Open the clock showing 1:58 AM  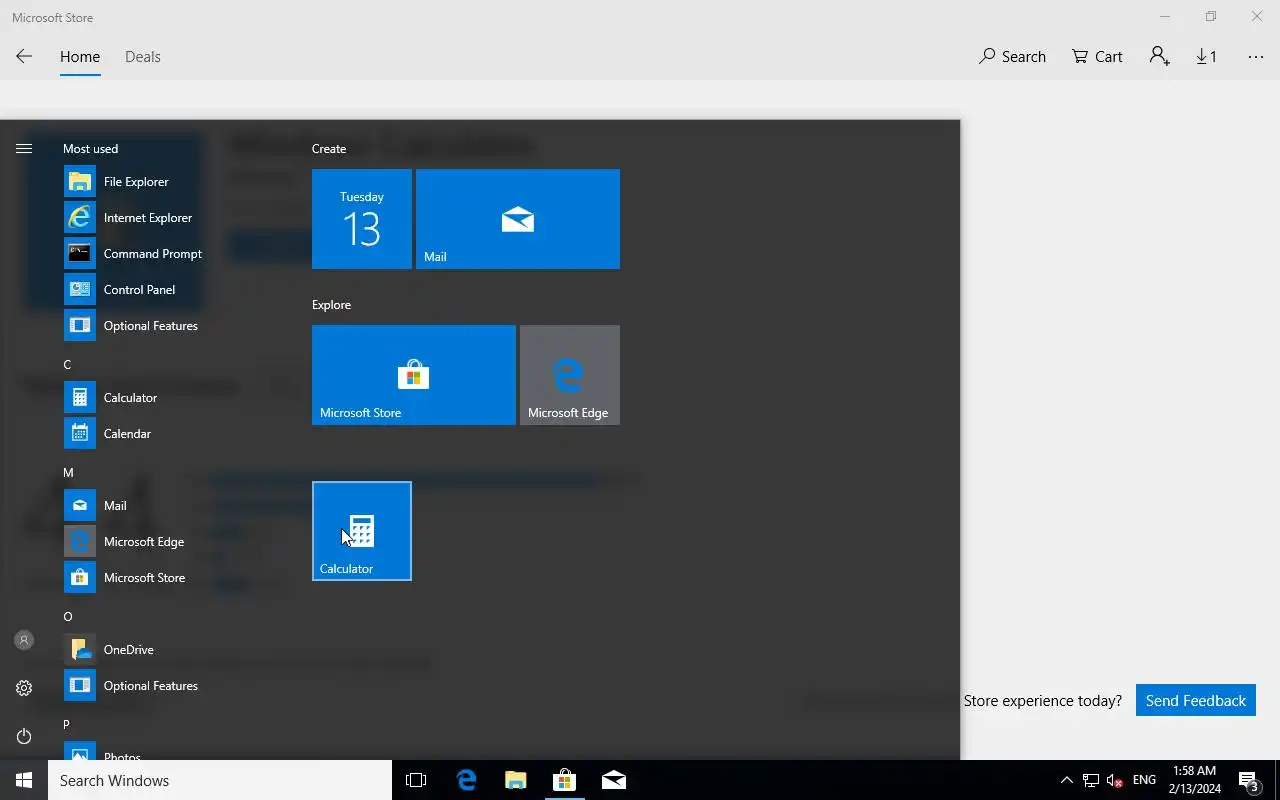point(1193,780)
